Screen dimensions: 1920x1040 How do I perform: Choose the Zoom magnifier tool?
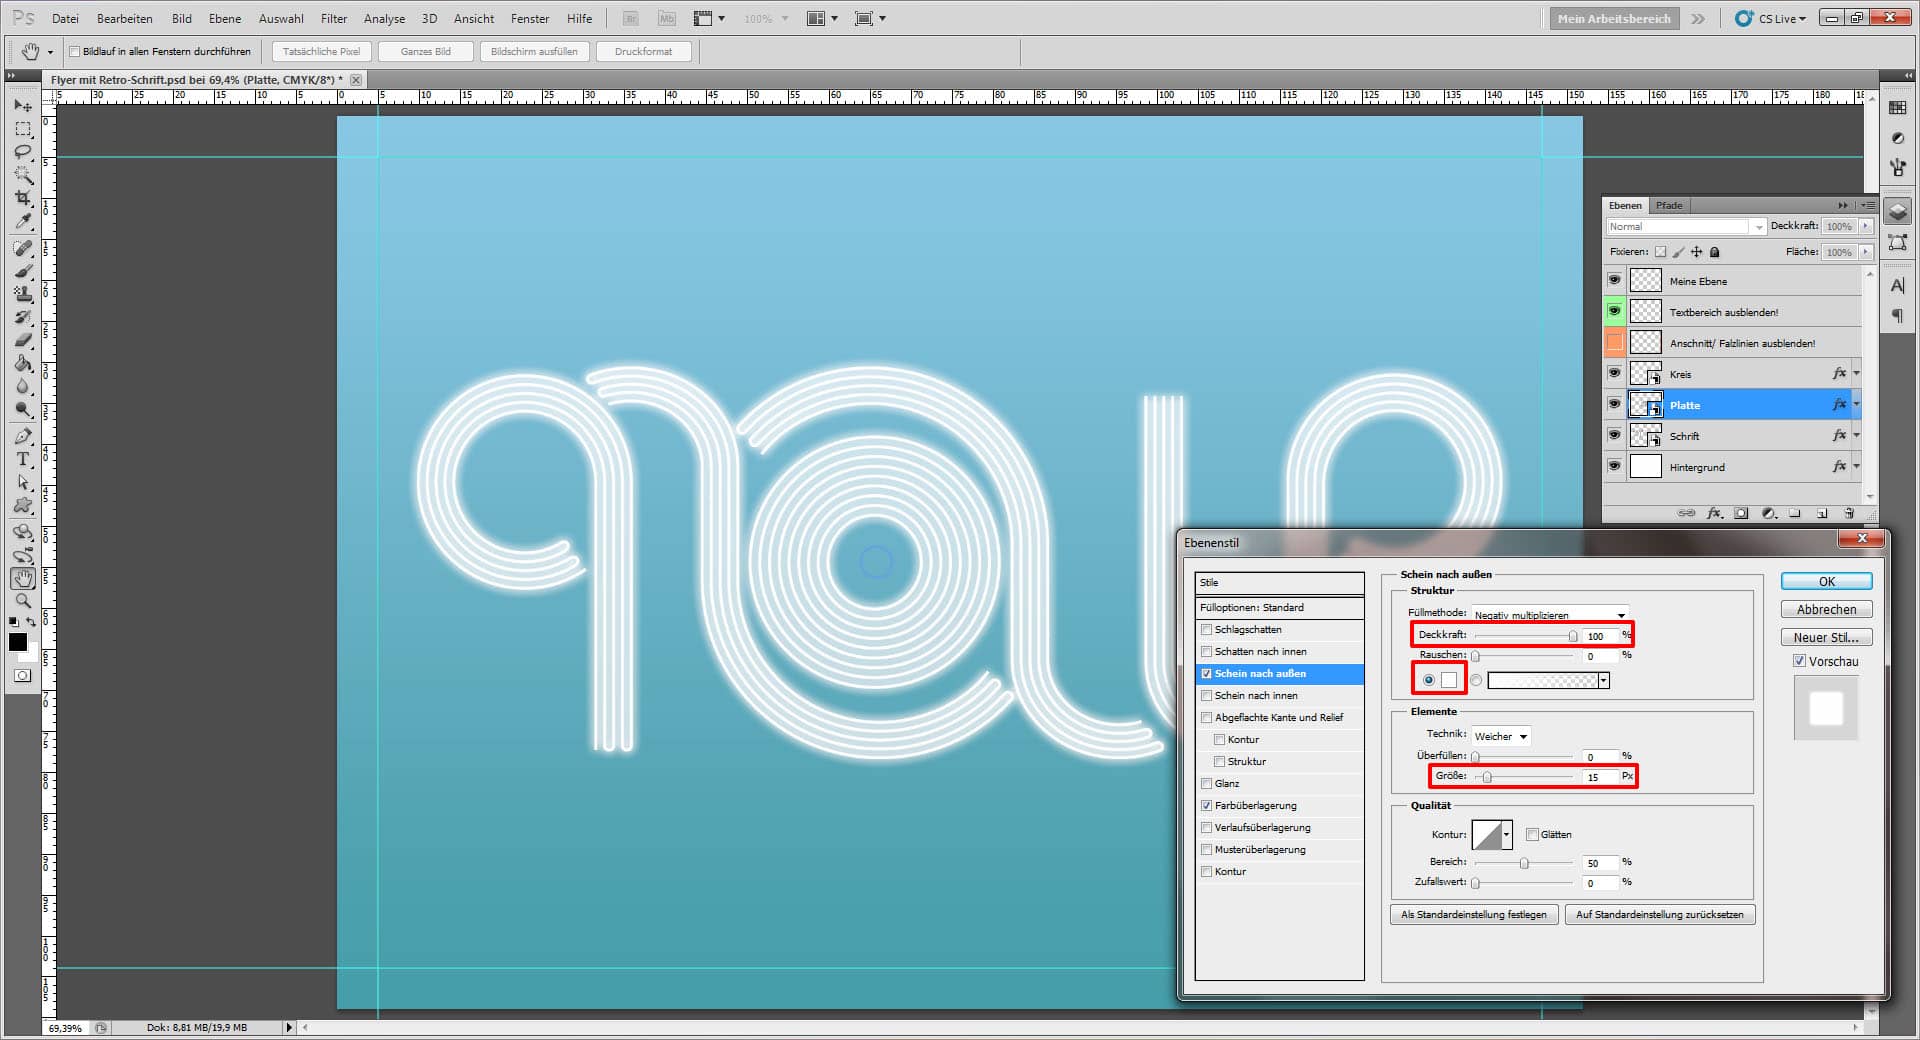click(23, 601)
